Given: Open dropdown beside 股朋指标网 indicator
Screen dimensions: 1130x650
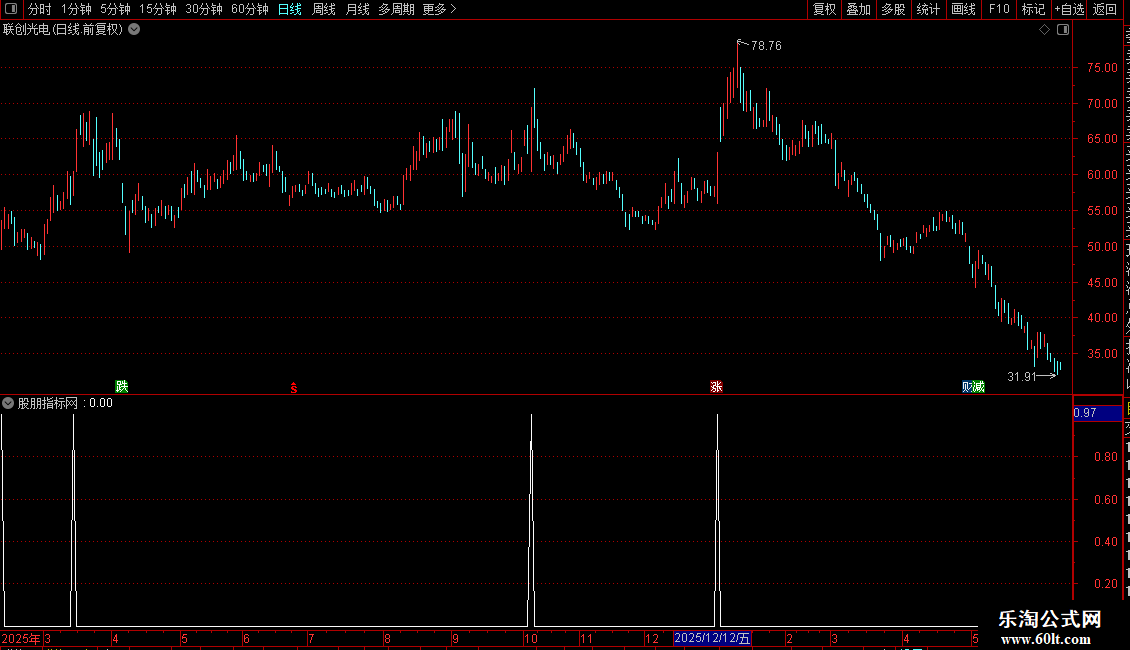Looking at the screenshot, I should (x=8, y=403).
